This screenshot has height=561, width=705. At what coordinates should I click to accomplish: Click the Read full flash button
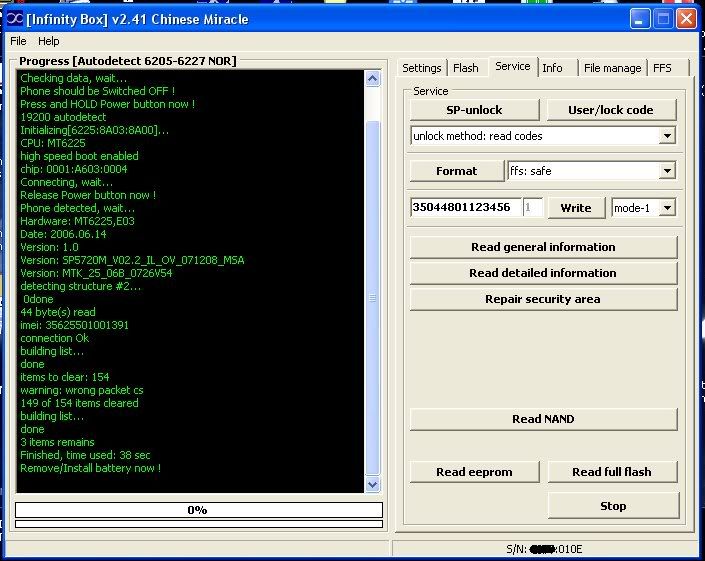coord(612,472)
